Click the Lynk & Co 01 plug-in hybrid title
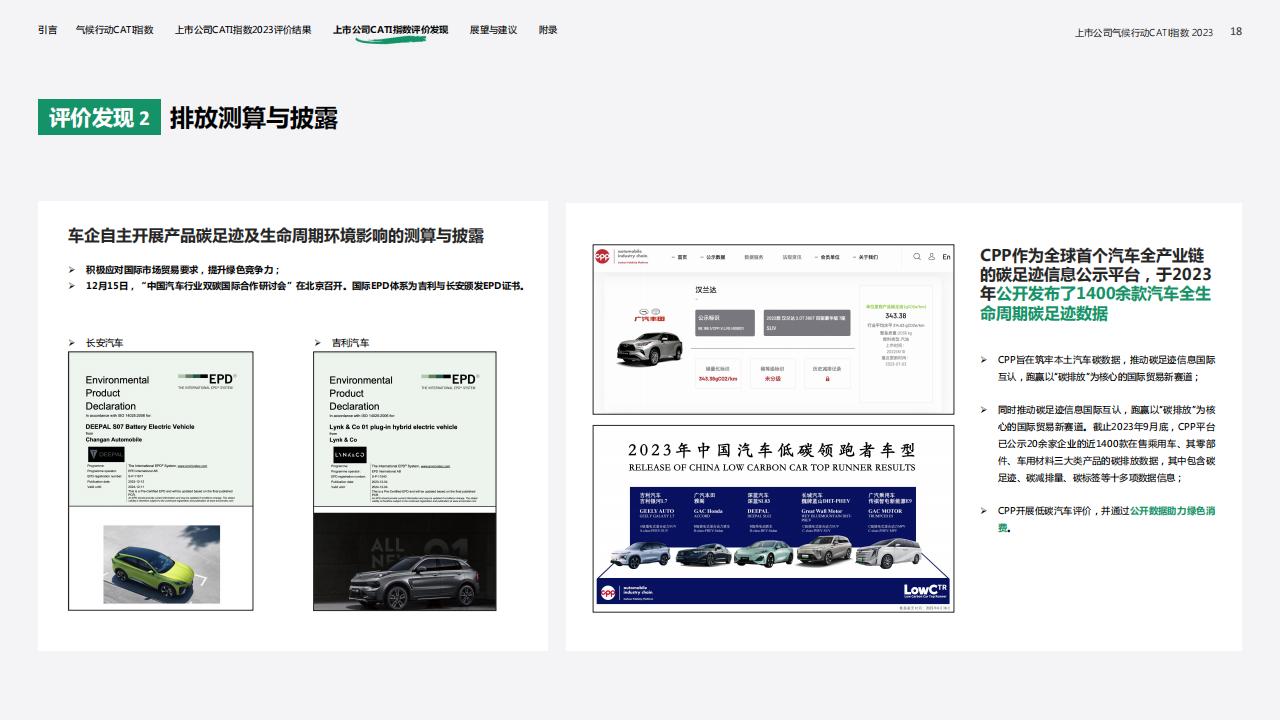The image size is (1280, 720). (x=393, y=426)
